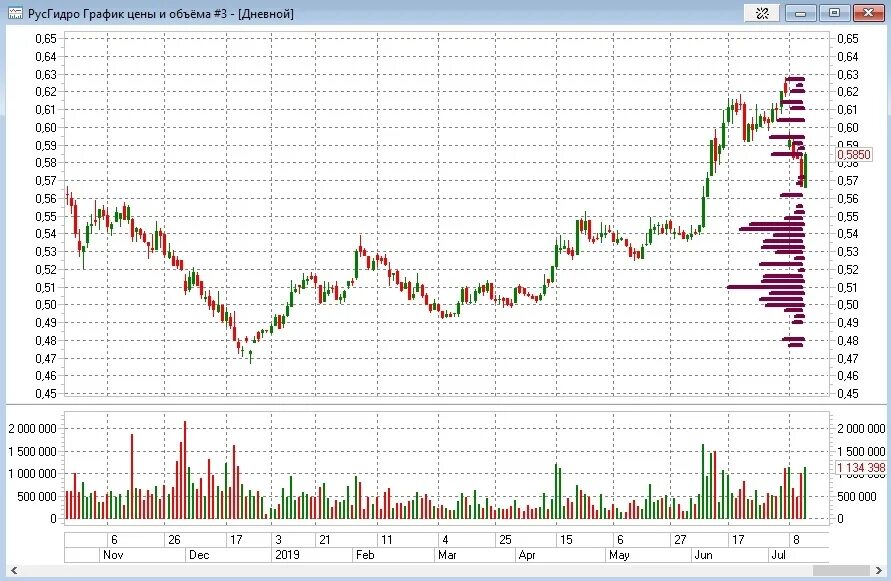Click the chart window icon in title bar

pos(15,13)
